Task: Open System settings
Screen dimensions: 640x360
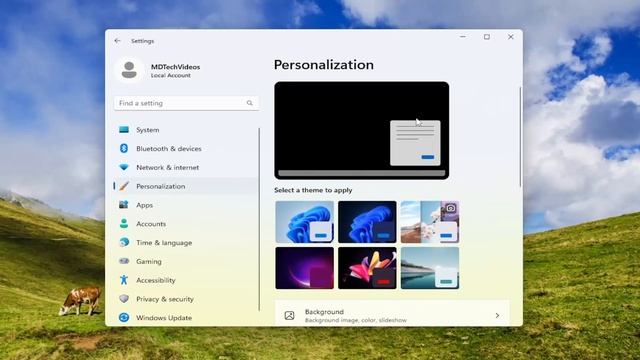Action: coord(186,130)
